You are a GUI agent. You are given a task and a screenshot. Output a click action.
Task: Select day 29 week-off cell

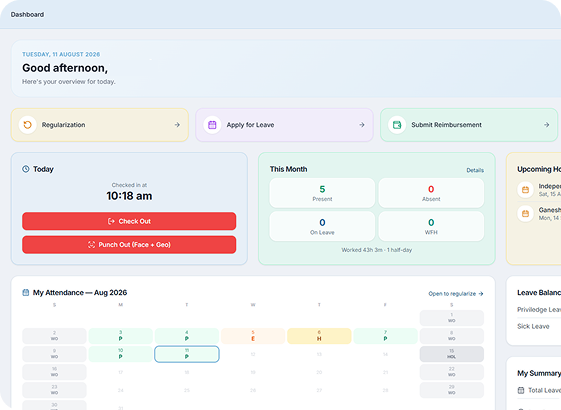452,390
